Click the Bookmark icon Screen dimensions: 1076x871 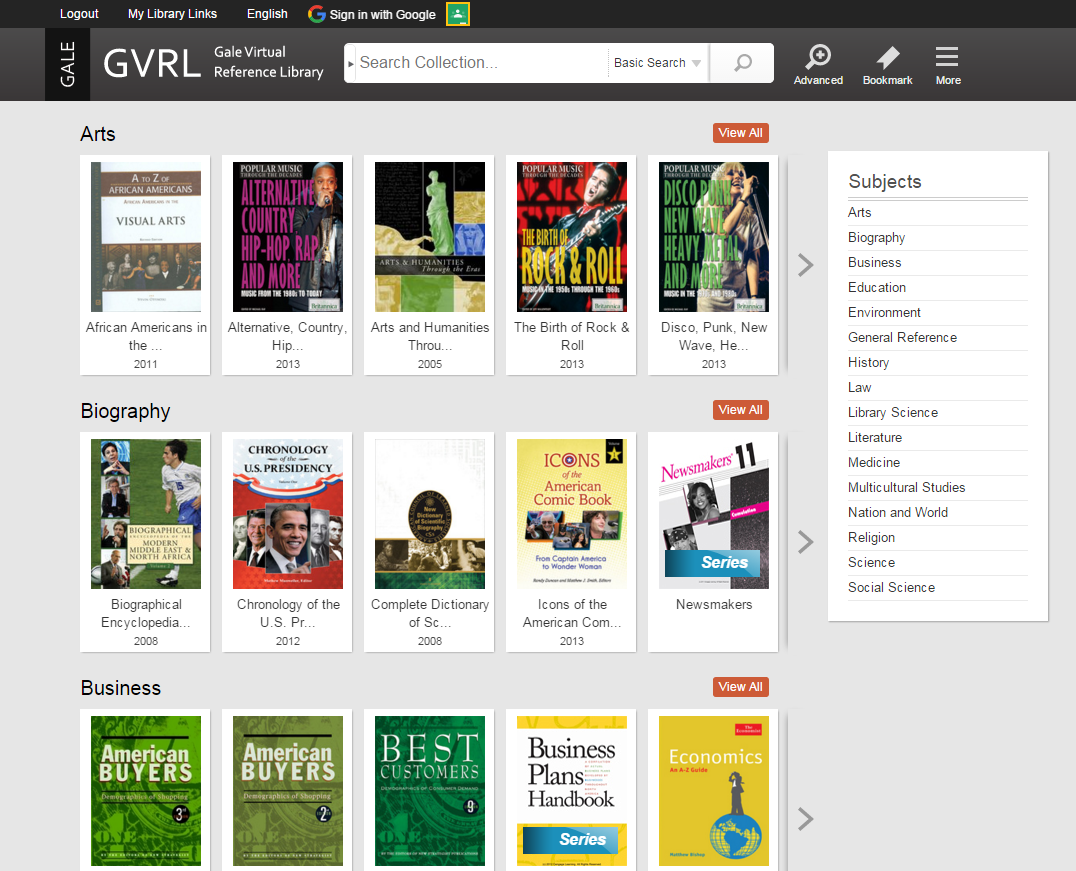887,65
